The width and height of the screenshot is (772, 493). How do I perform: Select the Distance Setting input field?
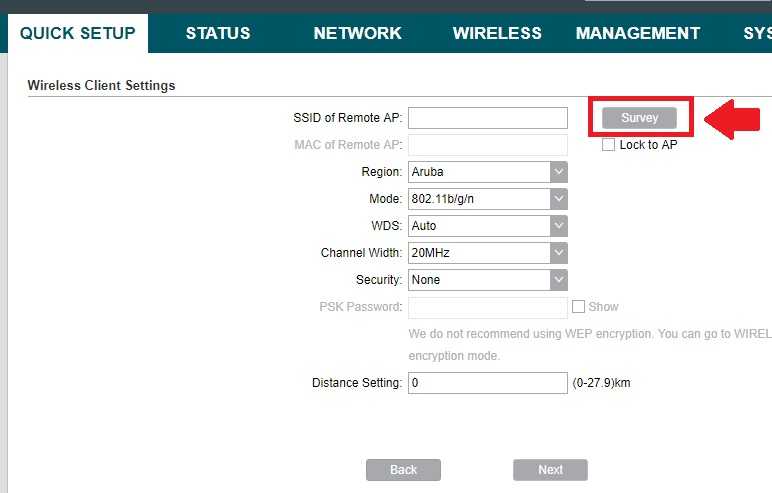(488, 383)
